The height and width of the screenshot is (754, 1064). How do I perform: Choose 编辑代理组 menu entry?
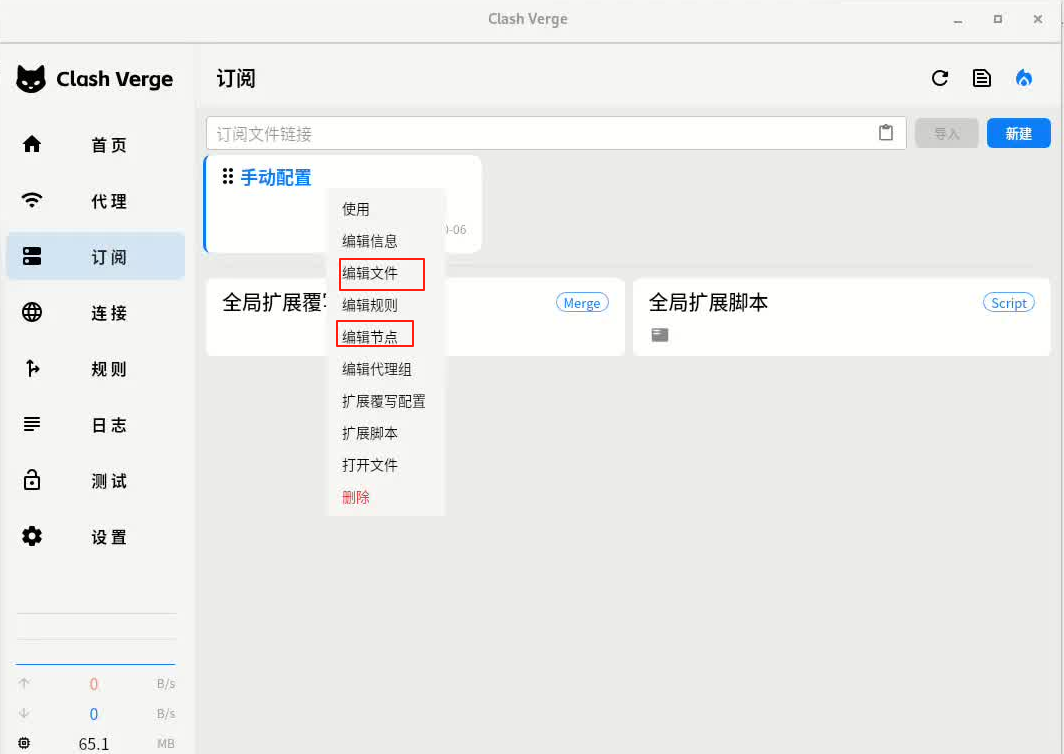377,369
